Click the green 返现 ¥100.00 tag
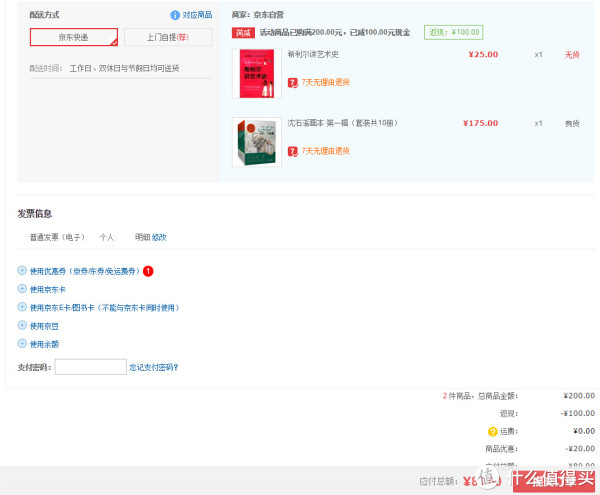 pos(453,33)
